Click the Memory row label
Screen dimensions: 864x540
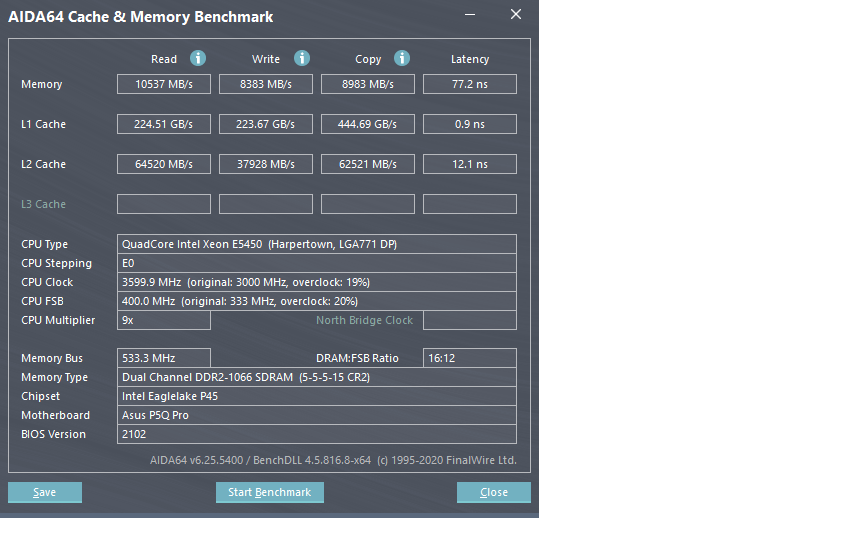coord(41,84)
